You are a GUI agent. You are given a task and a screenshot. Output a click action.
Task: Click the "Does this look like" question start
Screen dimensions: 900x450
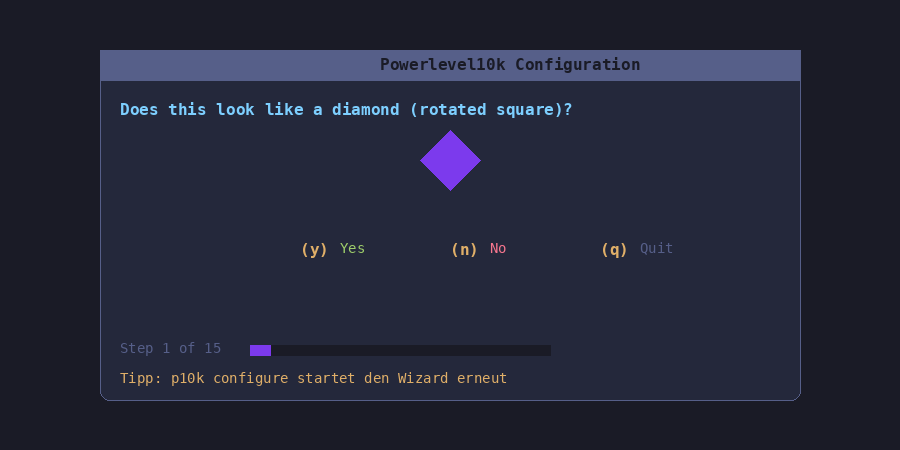click(190, 110)
